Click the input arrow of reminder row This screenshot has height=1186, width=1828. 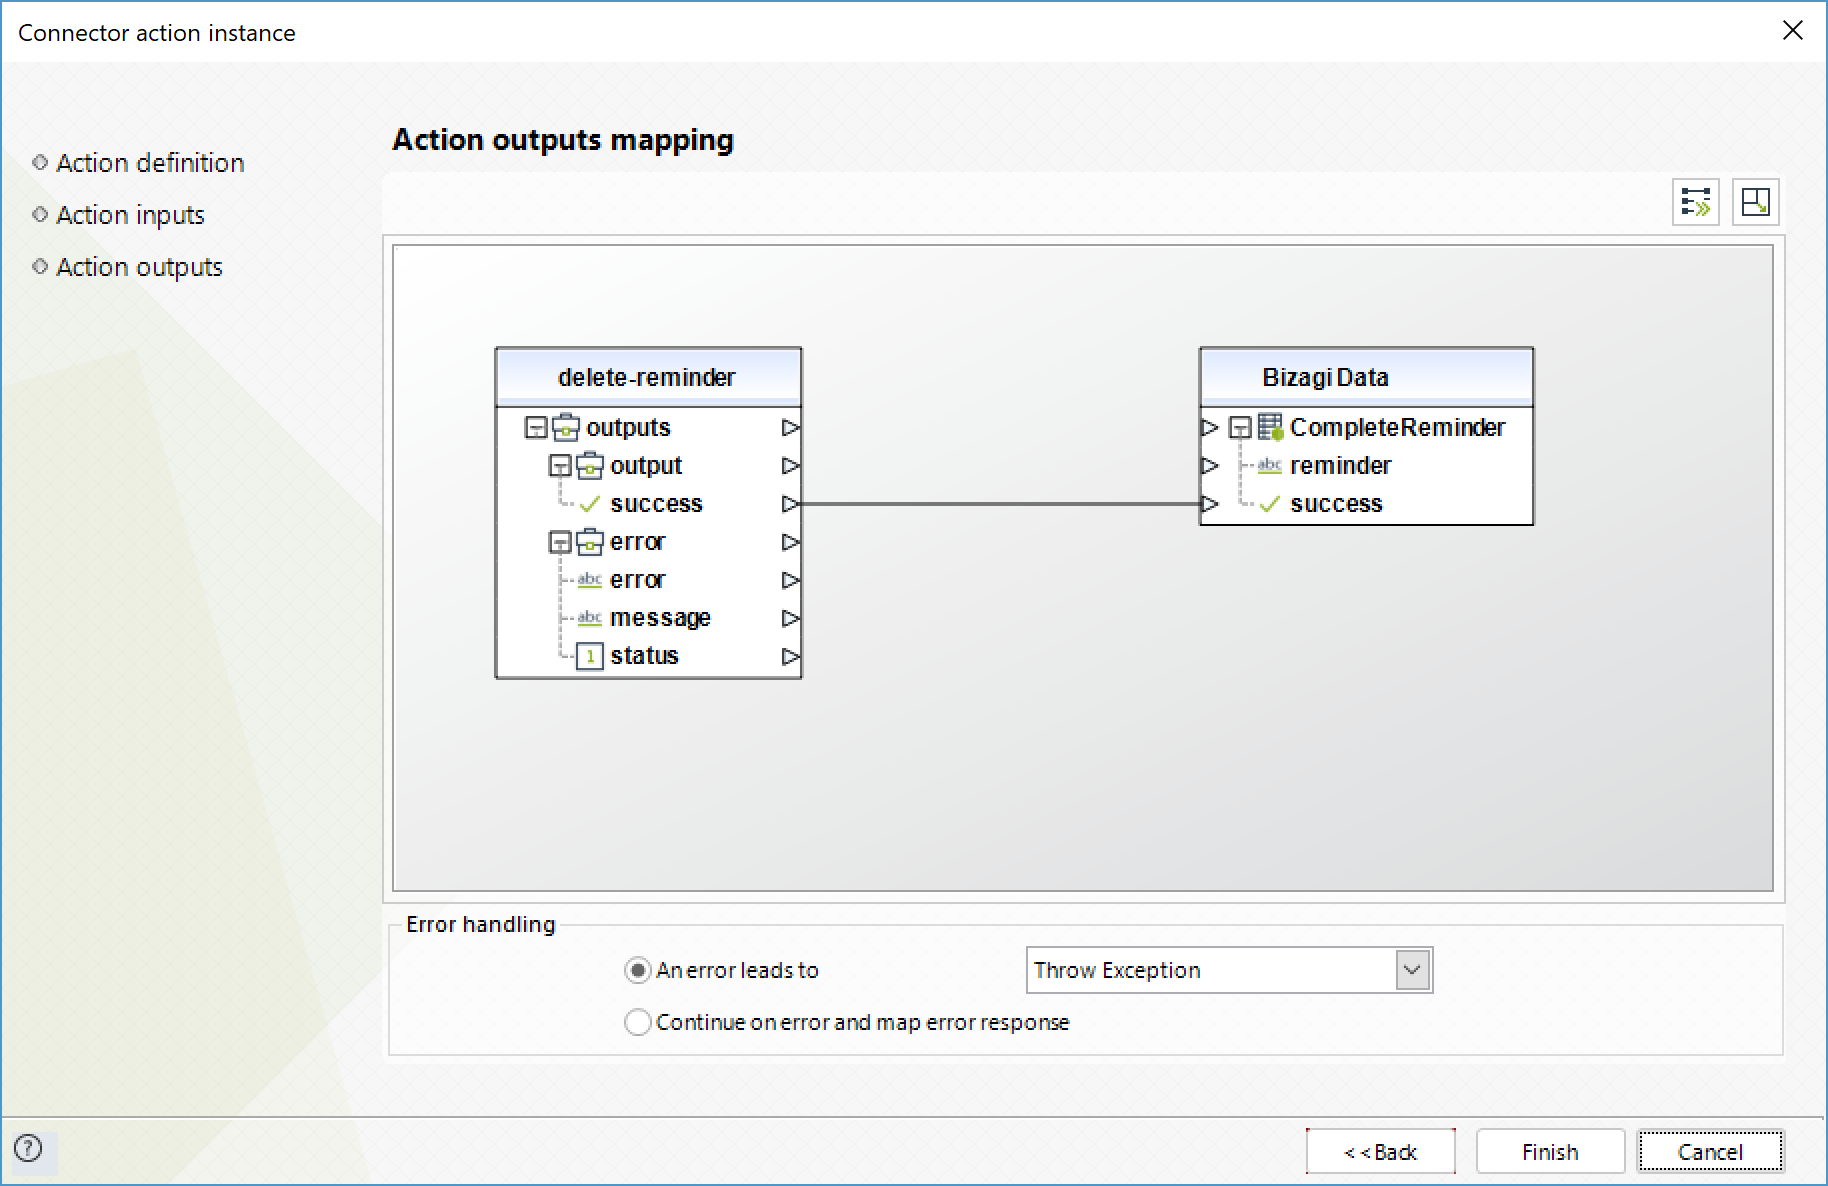(1210, 465)
